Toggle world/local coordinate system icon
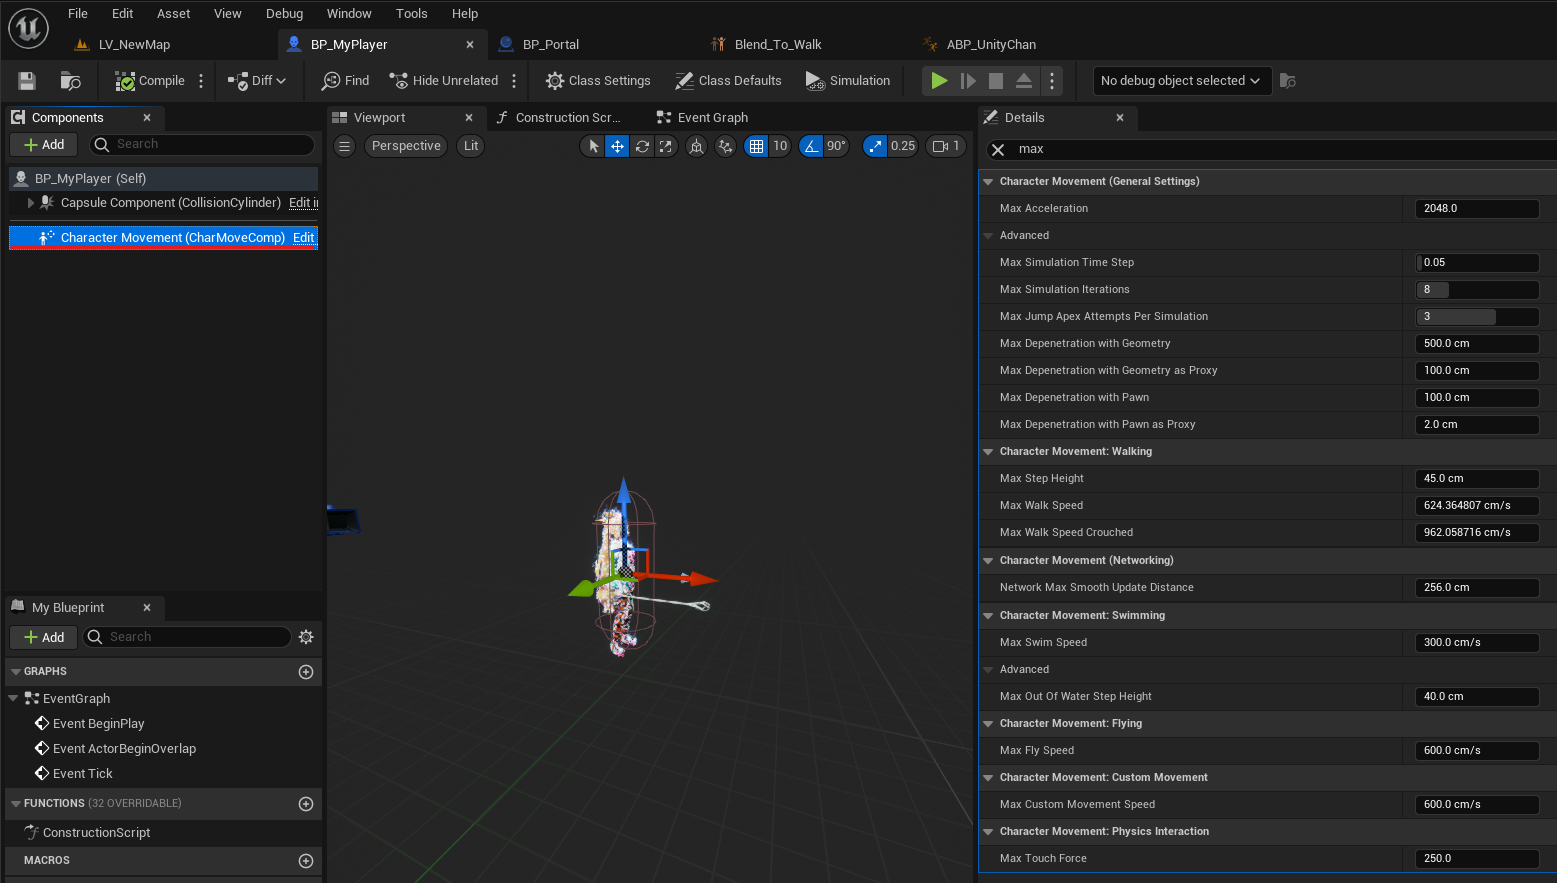Image resolution: width=1557 pixels, height=883 pixels. tap(697, 146)
